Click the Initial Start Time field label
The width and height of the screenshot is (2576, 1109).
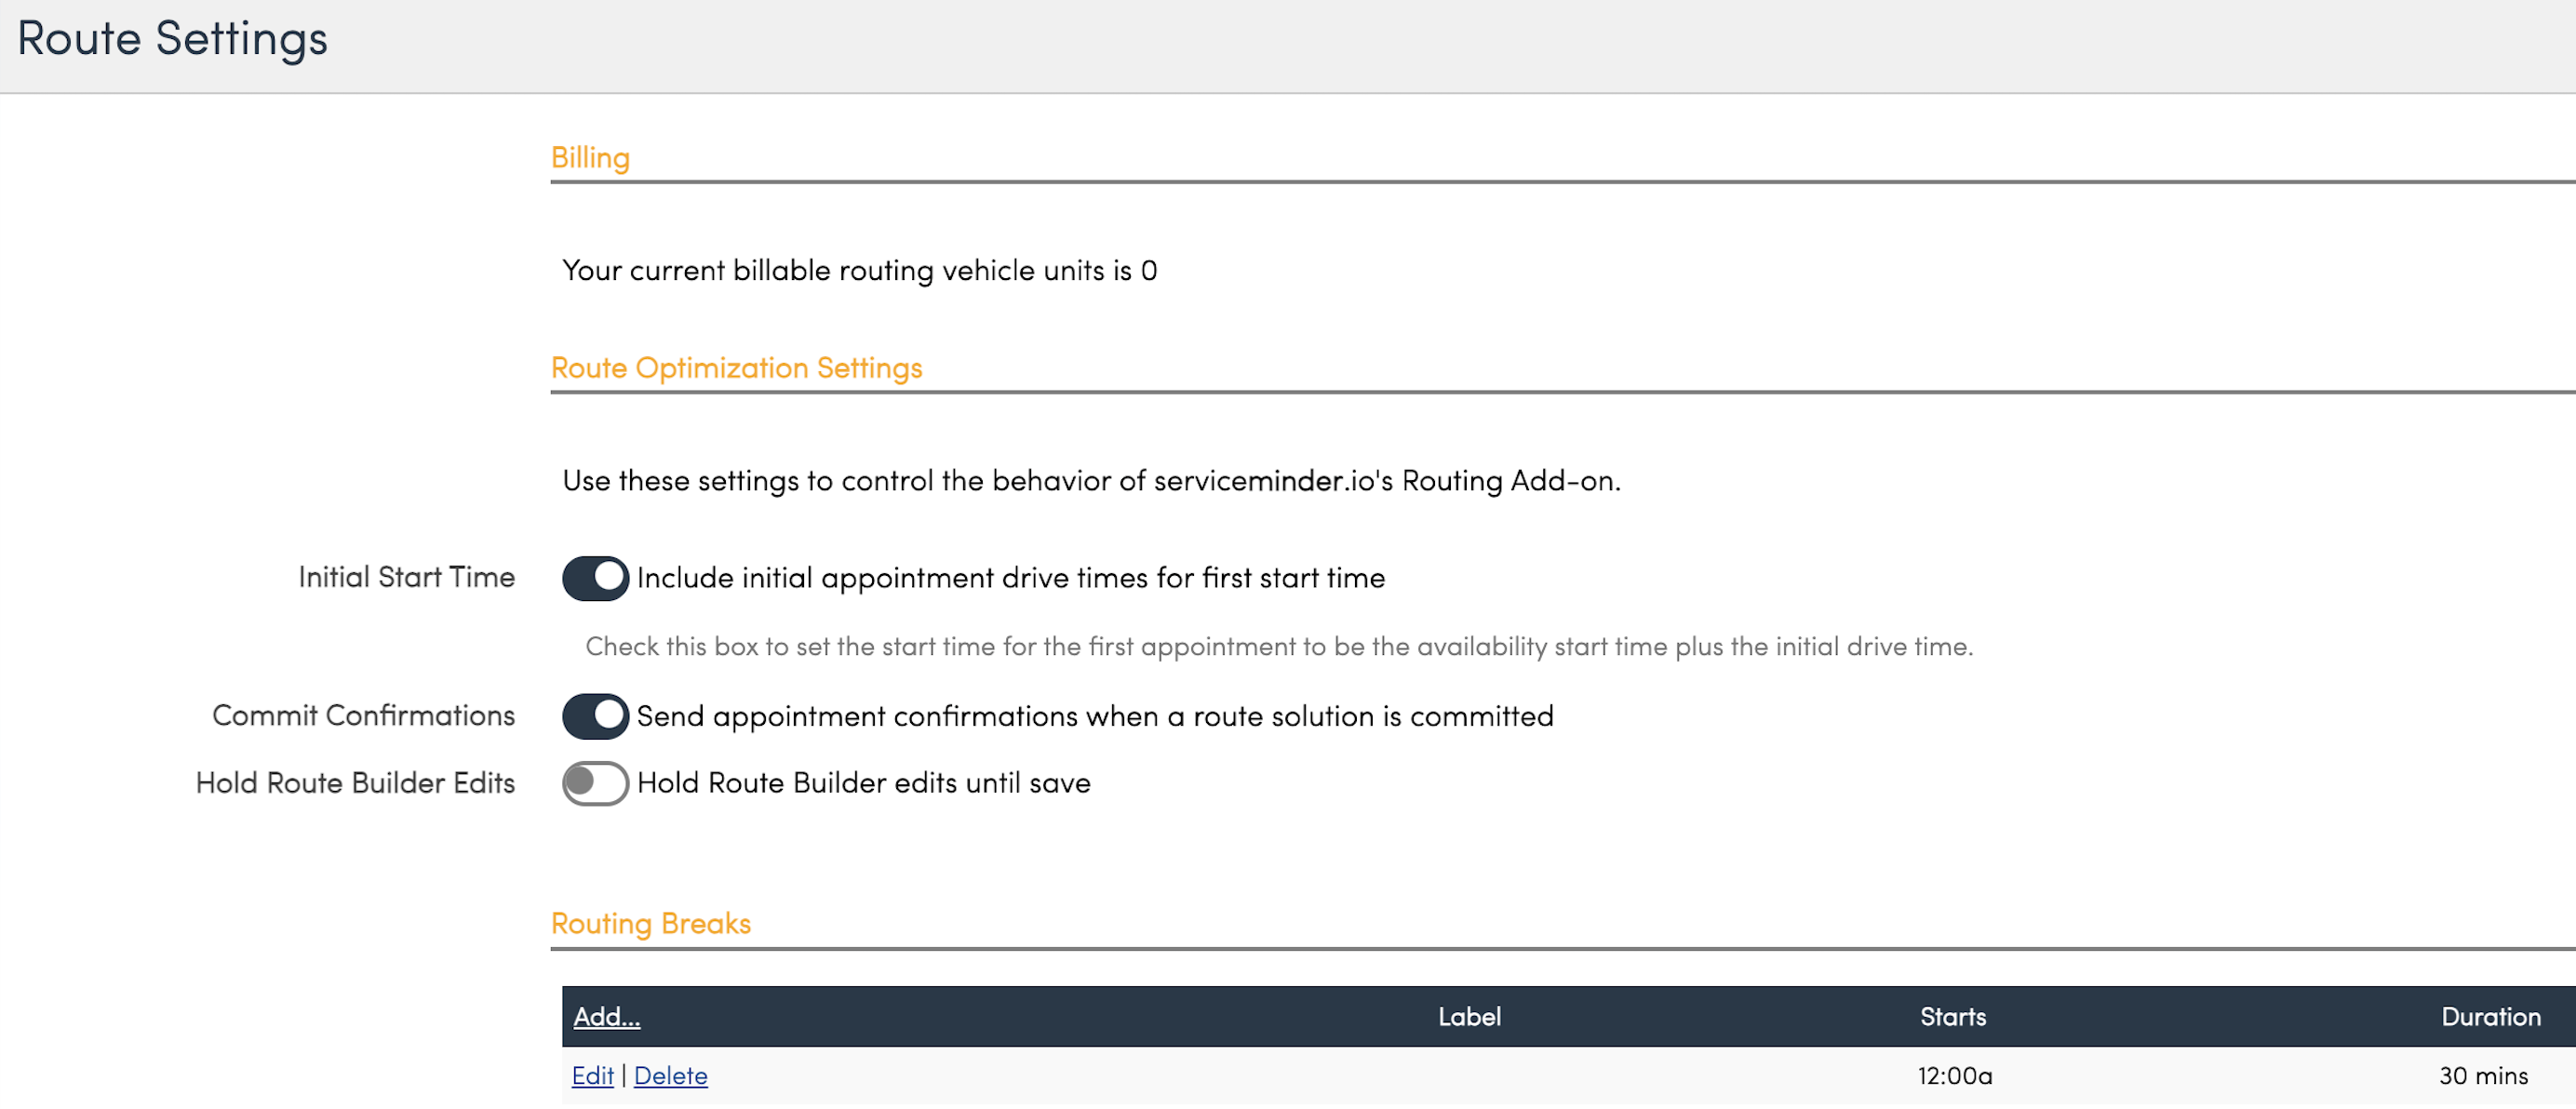(406, 577)
